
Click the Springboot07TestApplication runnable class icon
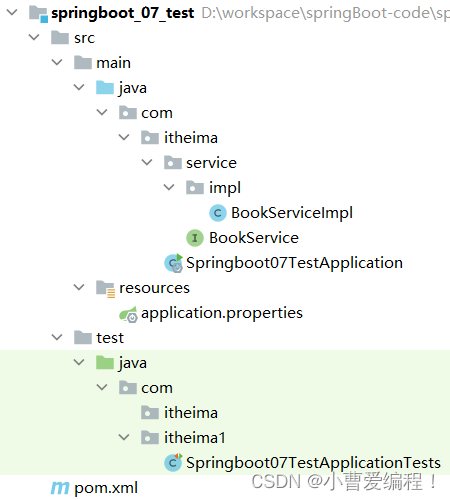(173, 263)
